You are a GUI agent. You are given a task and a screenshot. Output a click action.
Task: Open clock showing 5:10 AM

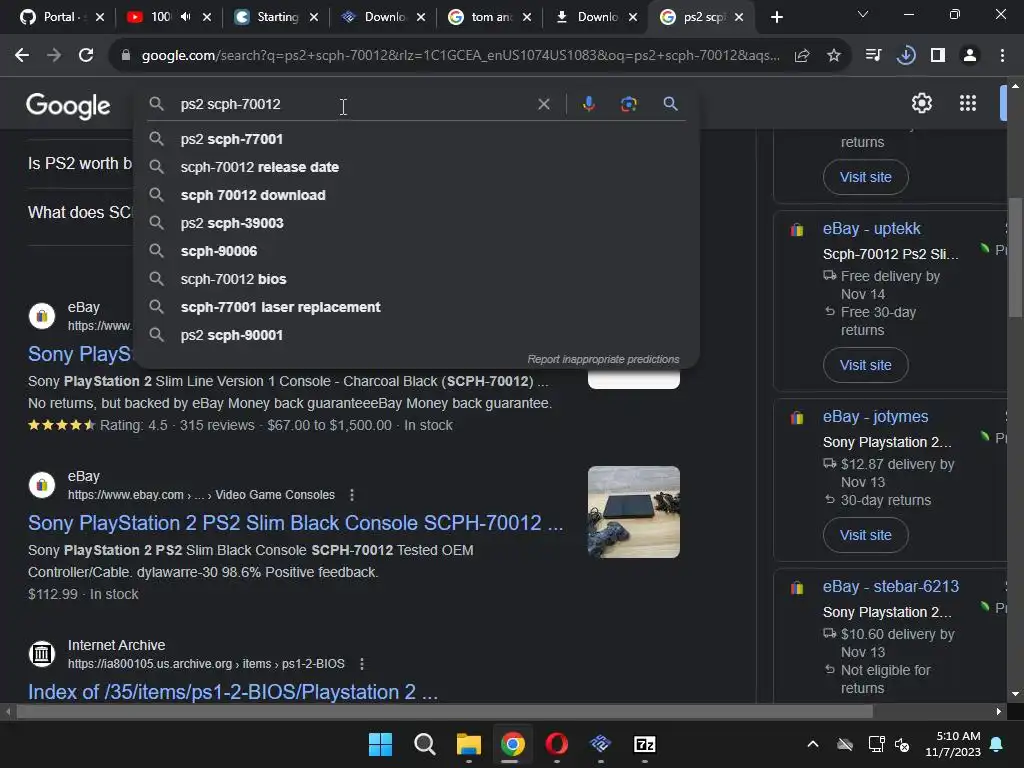click(x=953, y=744)
